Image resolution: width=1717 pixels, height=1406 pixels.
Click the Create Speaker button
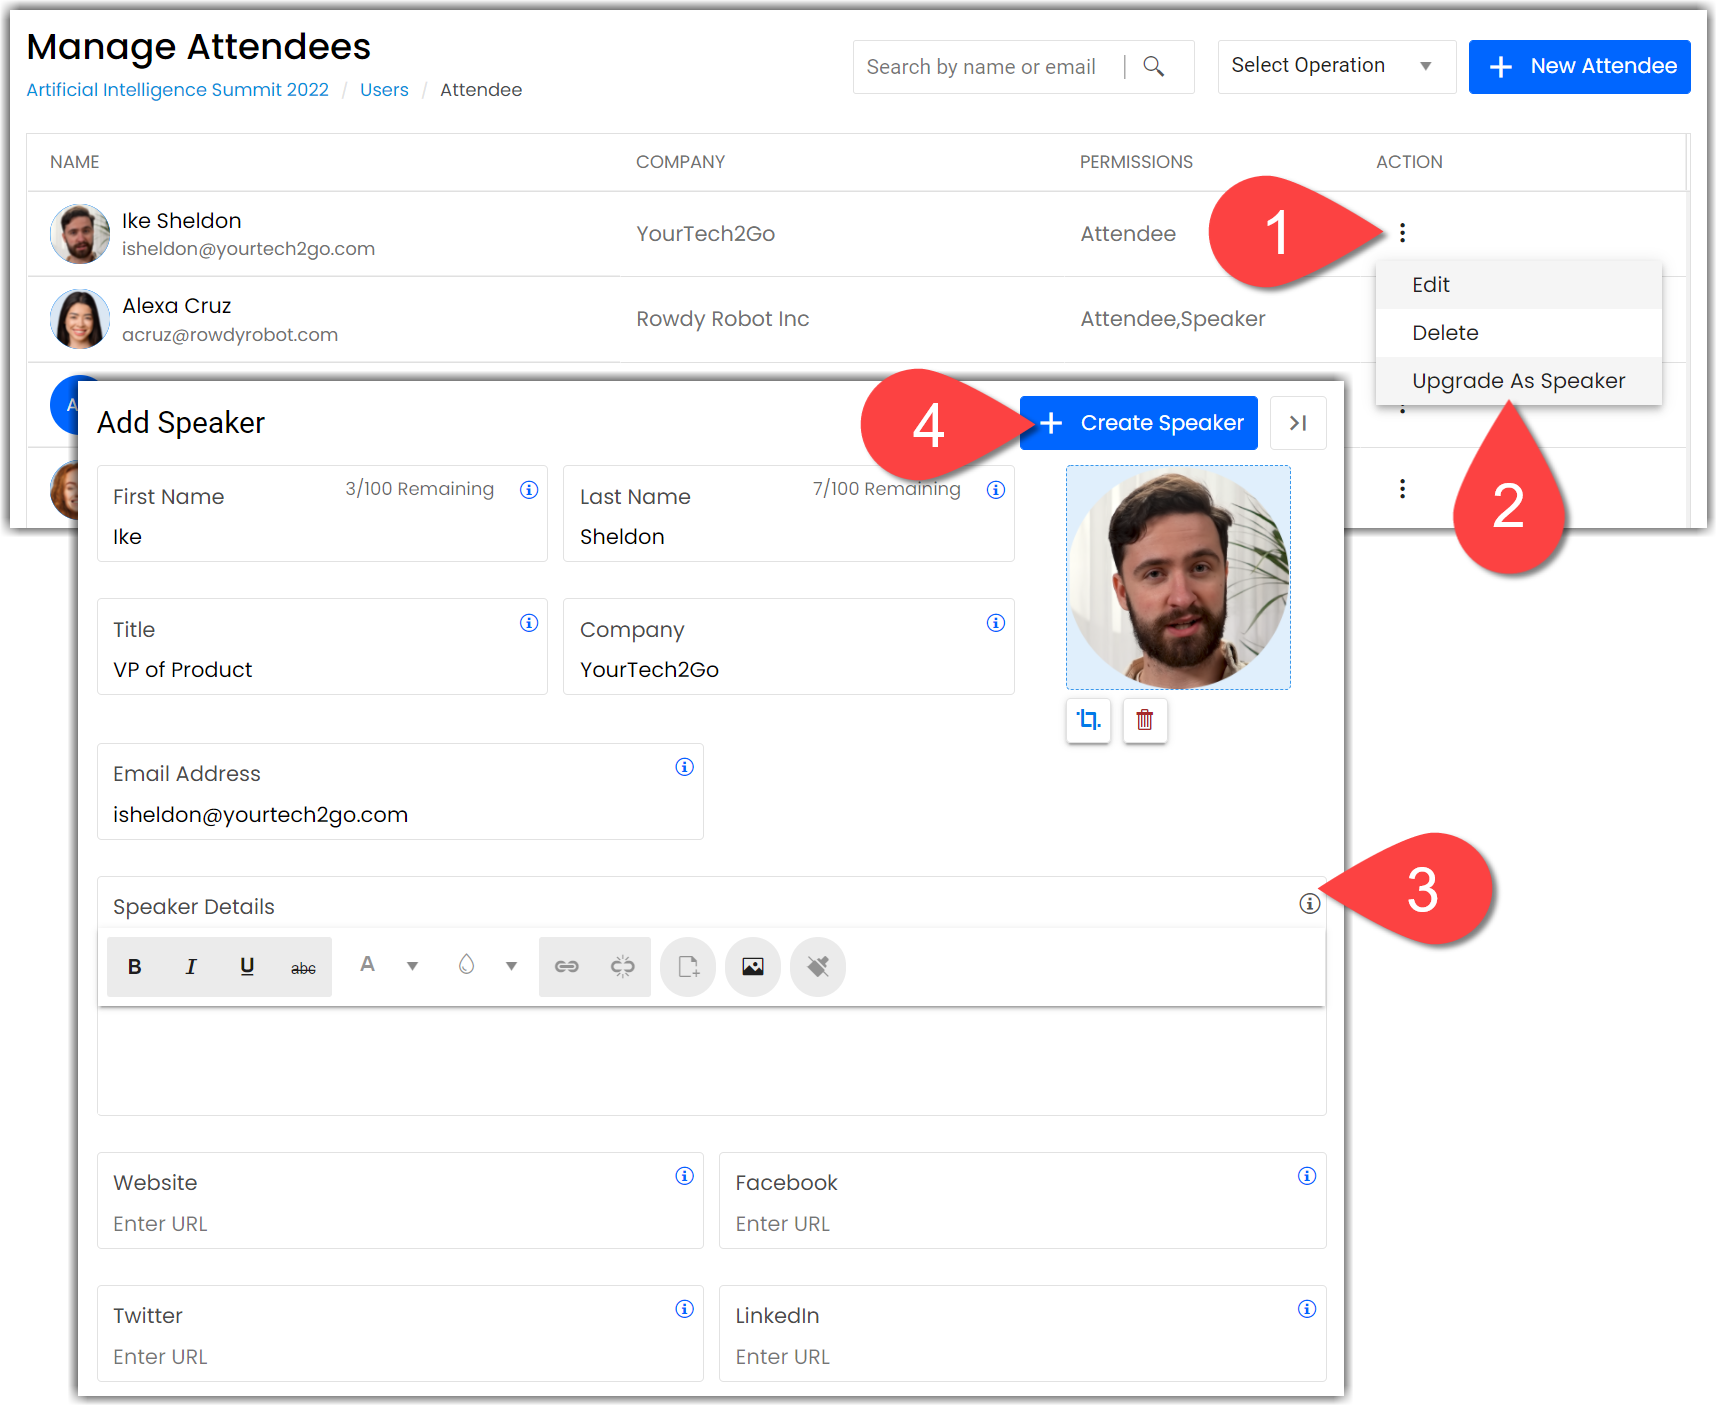(1139, 423)
